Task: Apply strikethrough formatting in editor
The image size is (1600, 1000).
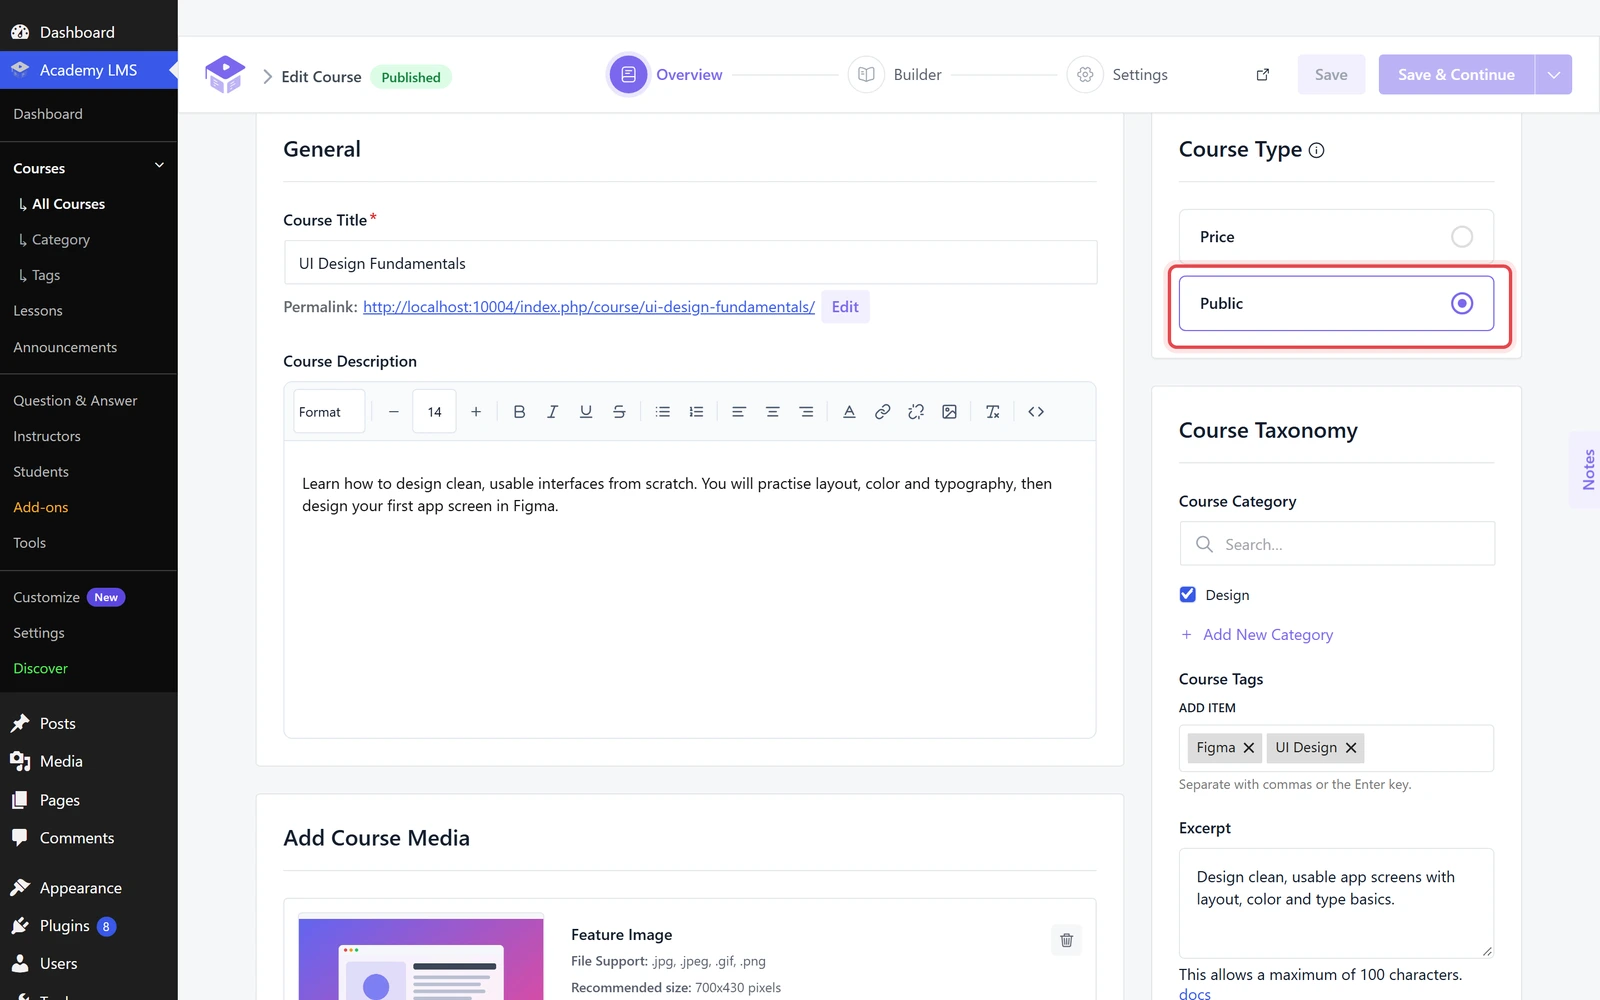Action: click(619, 412)
